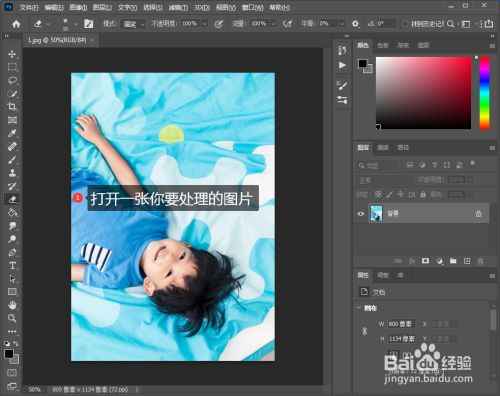Open the 流量 100% dropdown arrow
Image resolution: width=500 pixels, height=396 pixels.
pyautogui.click(x=273, y=24)
